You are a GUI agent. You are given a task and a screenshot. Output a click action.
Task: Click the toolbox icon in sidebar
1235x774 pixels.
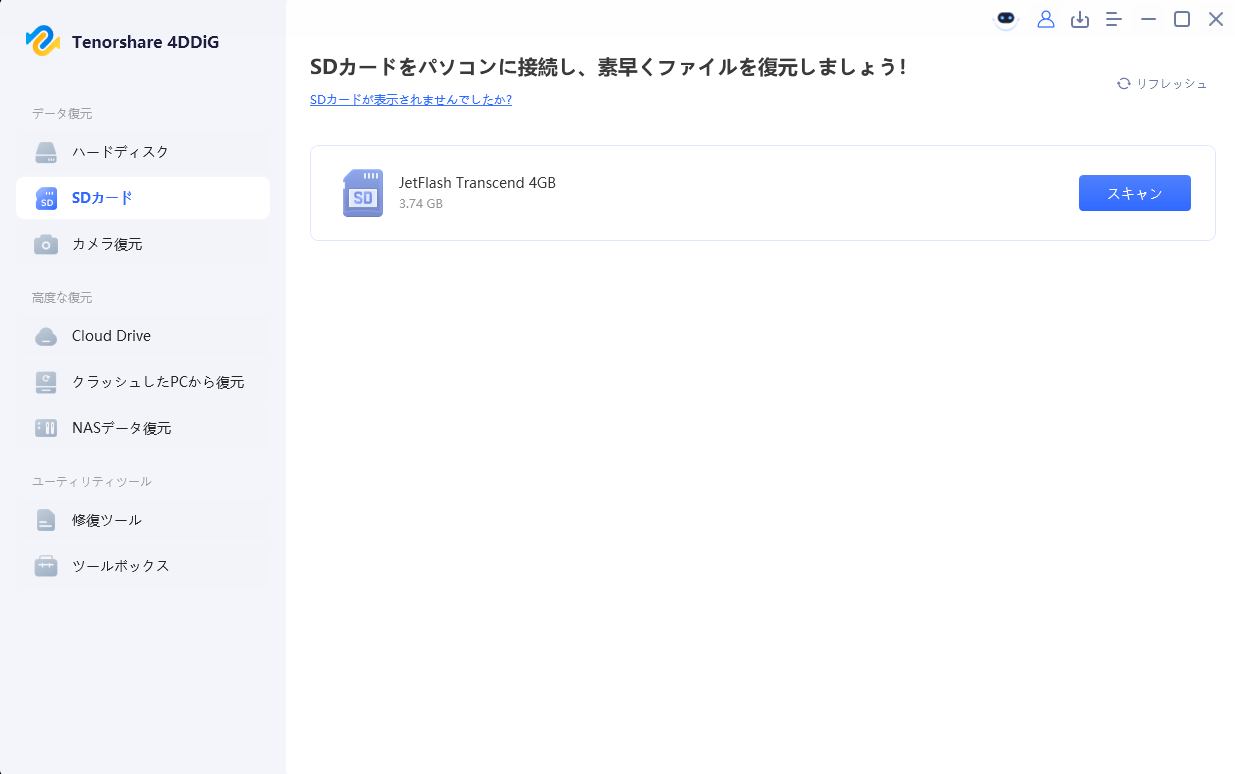[x=46, y=566]
